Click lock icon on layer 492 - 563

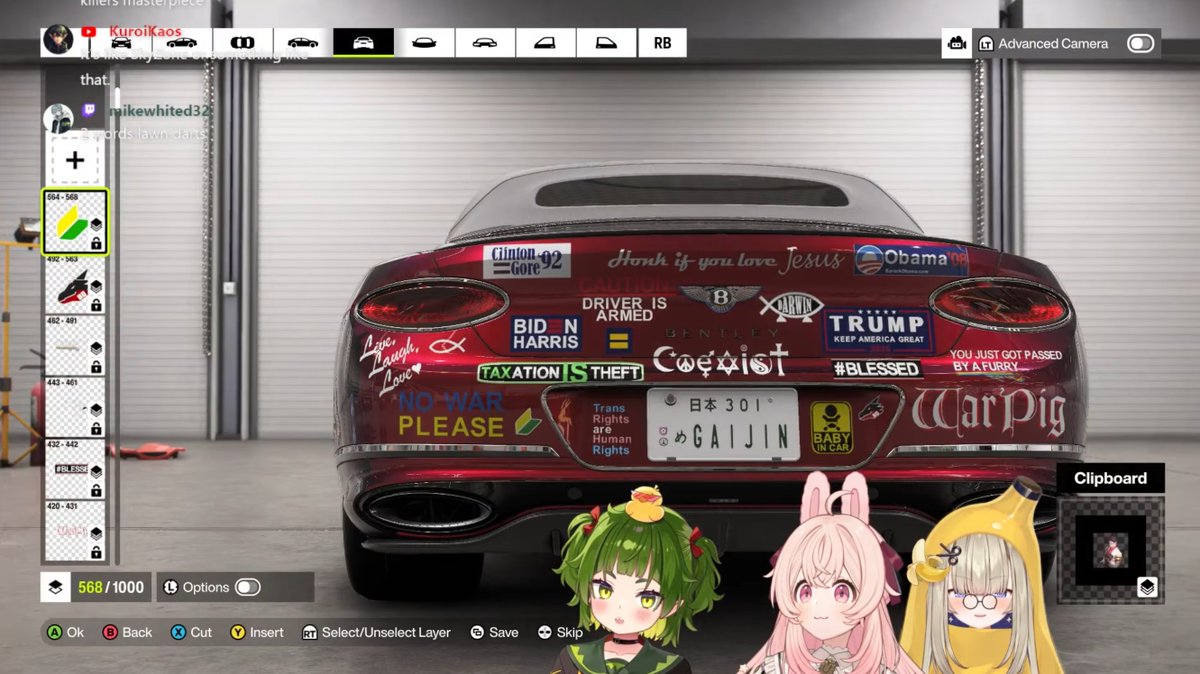pyautogui.click(x=96, y=305)
